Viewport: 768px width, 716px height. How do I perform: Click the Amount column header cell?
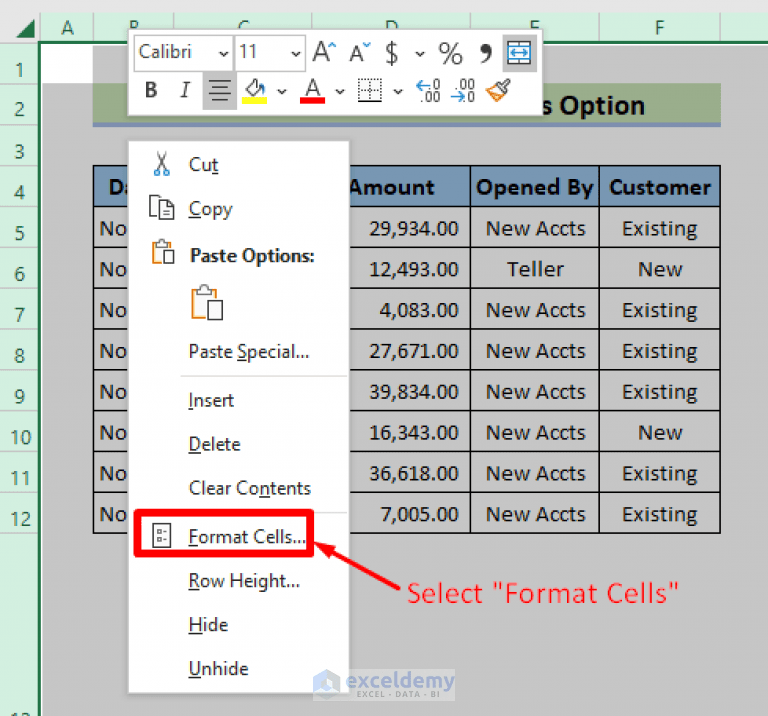(409, 187)
